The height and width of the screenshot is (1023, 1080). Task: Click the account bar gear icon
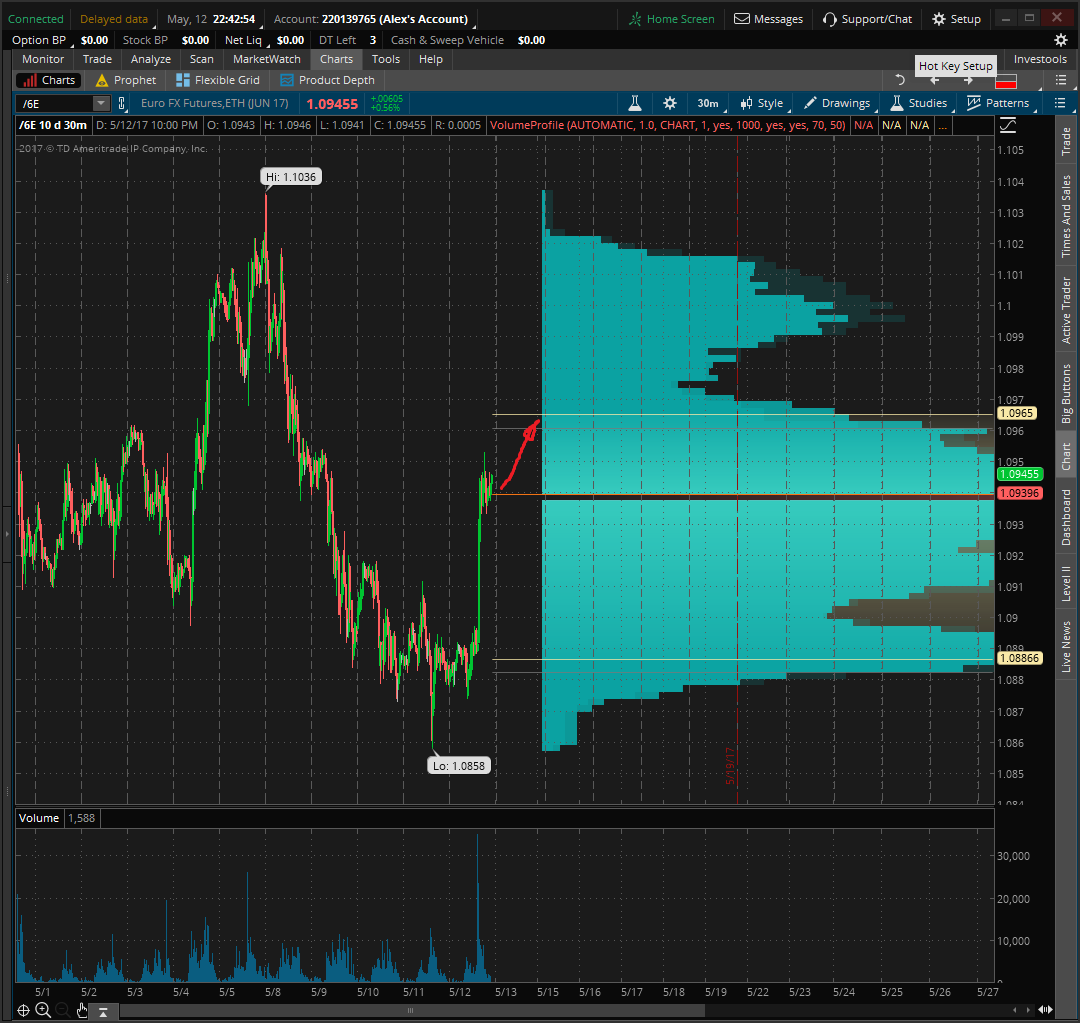coord(1061,40)
